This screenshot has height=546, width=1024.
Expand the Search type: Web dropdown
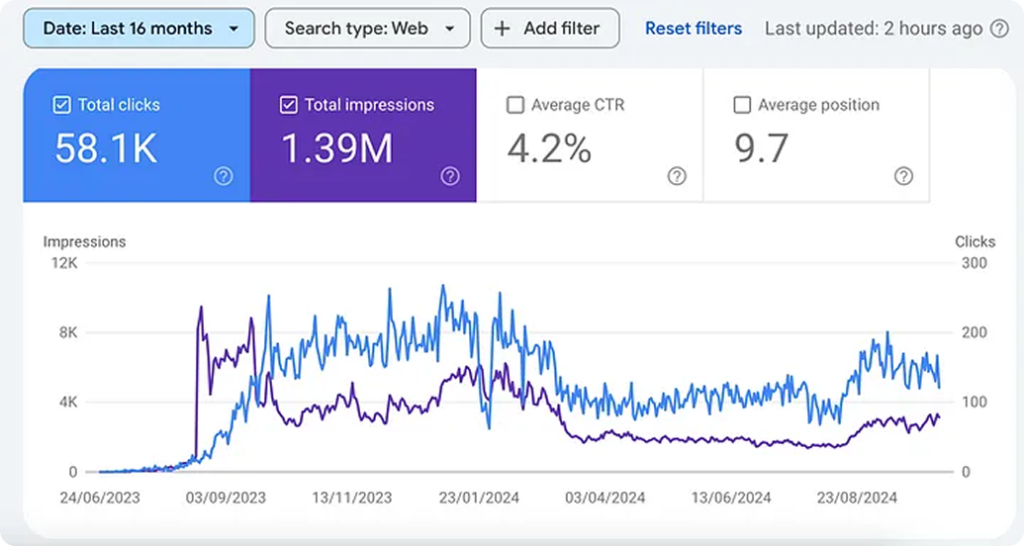coord(368,28)
